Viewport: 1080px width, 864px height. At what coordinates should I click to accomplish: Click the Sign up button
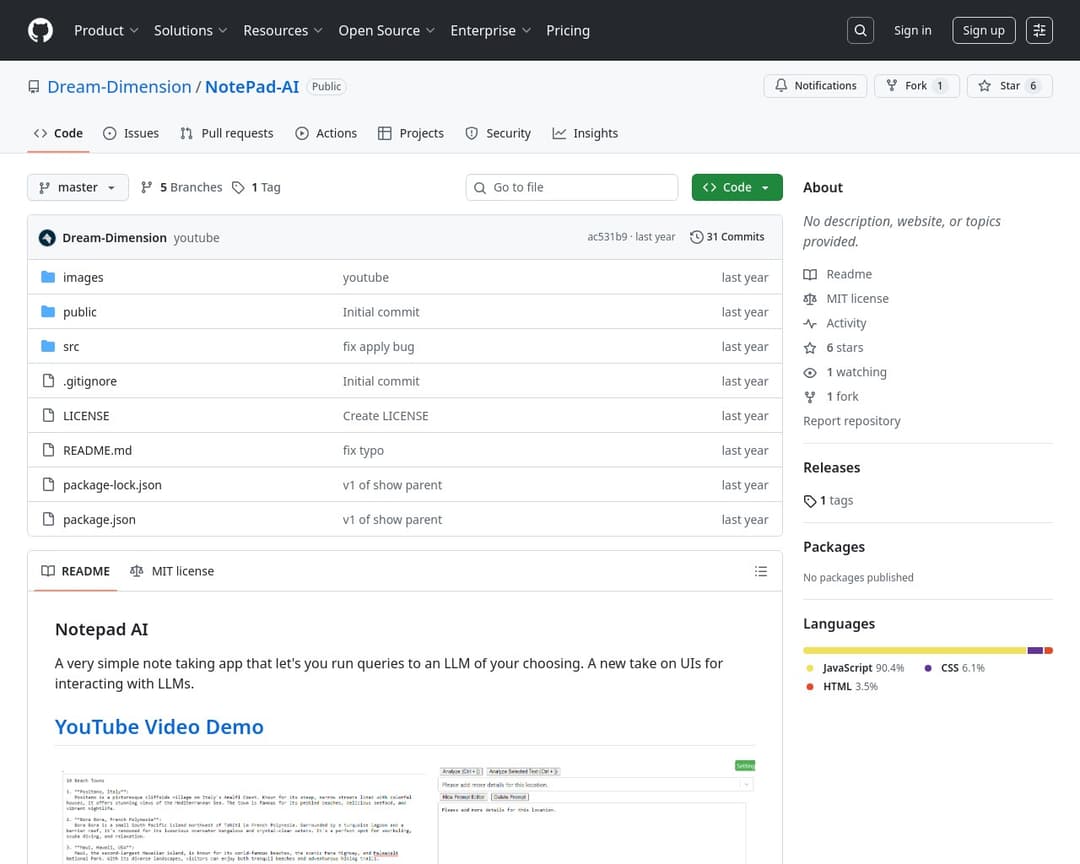pos(983,31)
